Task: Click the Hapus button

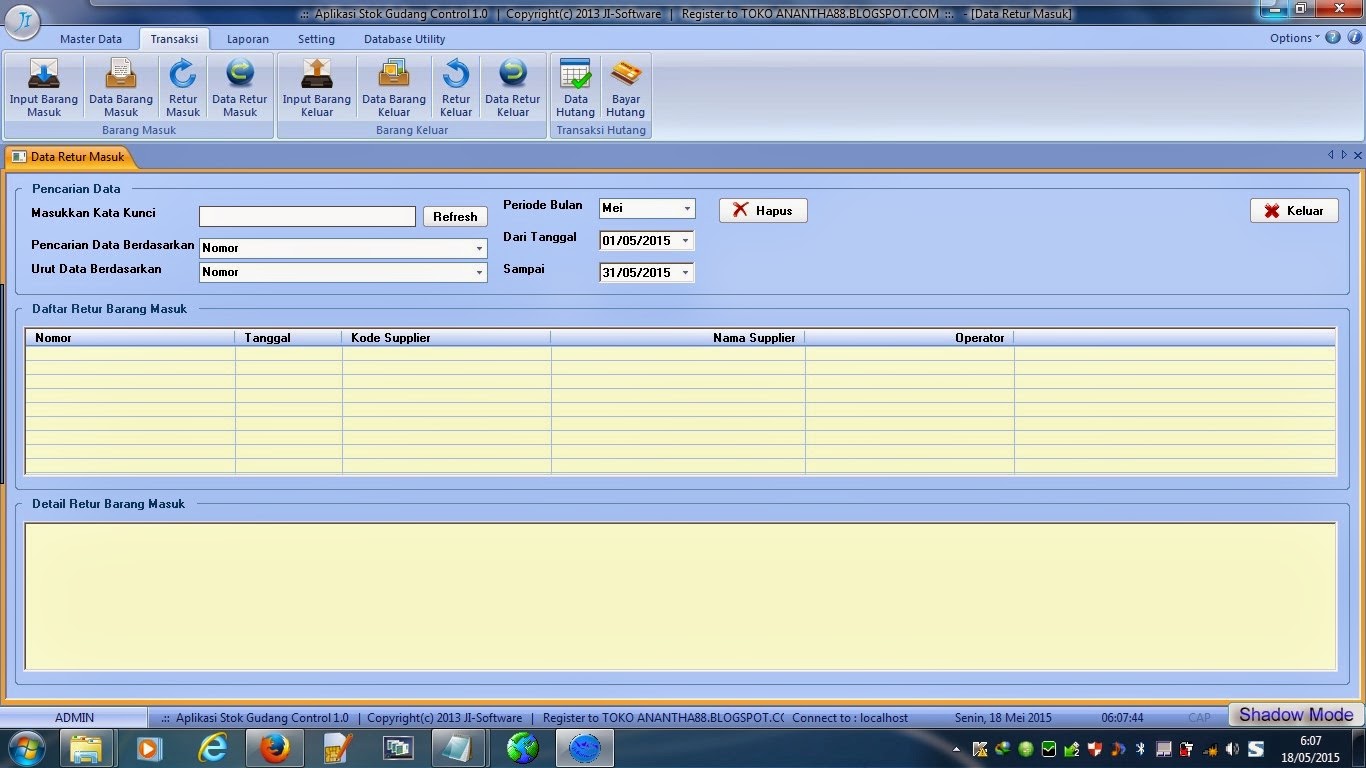Action: tap(763, 210)
